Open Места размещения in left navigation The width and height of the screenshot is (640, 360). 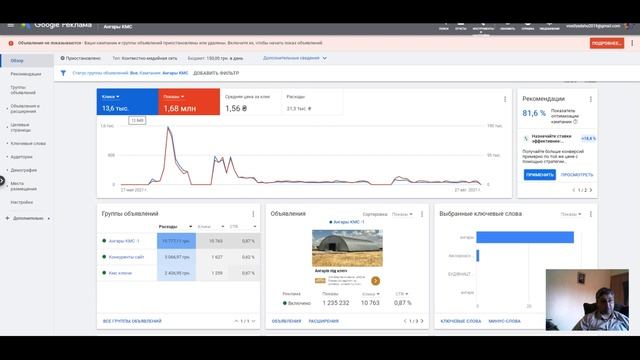click(x=24, y=186)
